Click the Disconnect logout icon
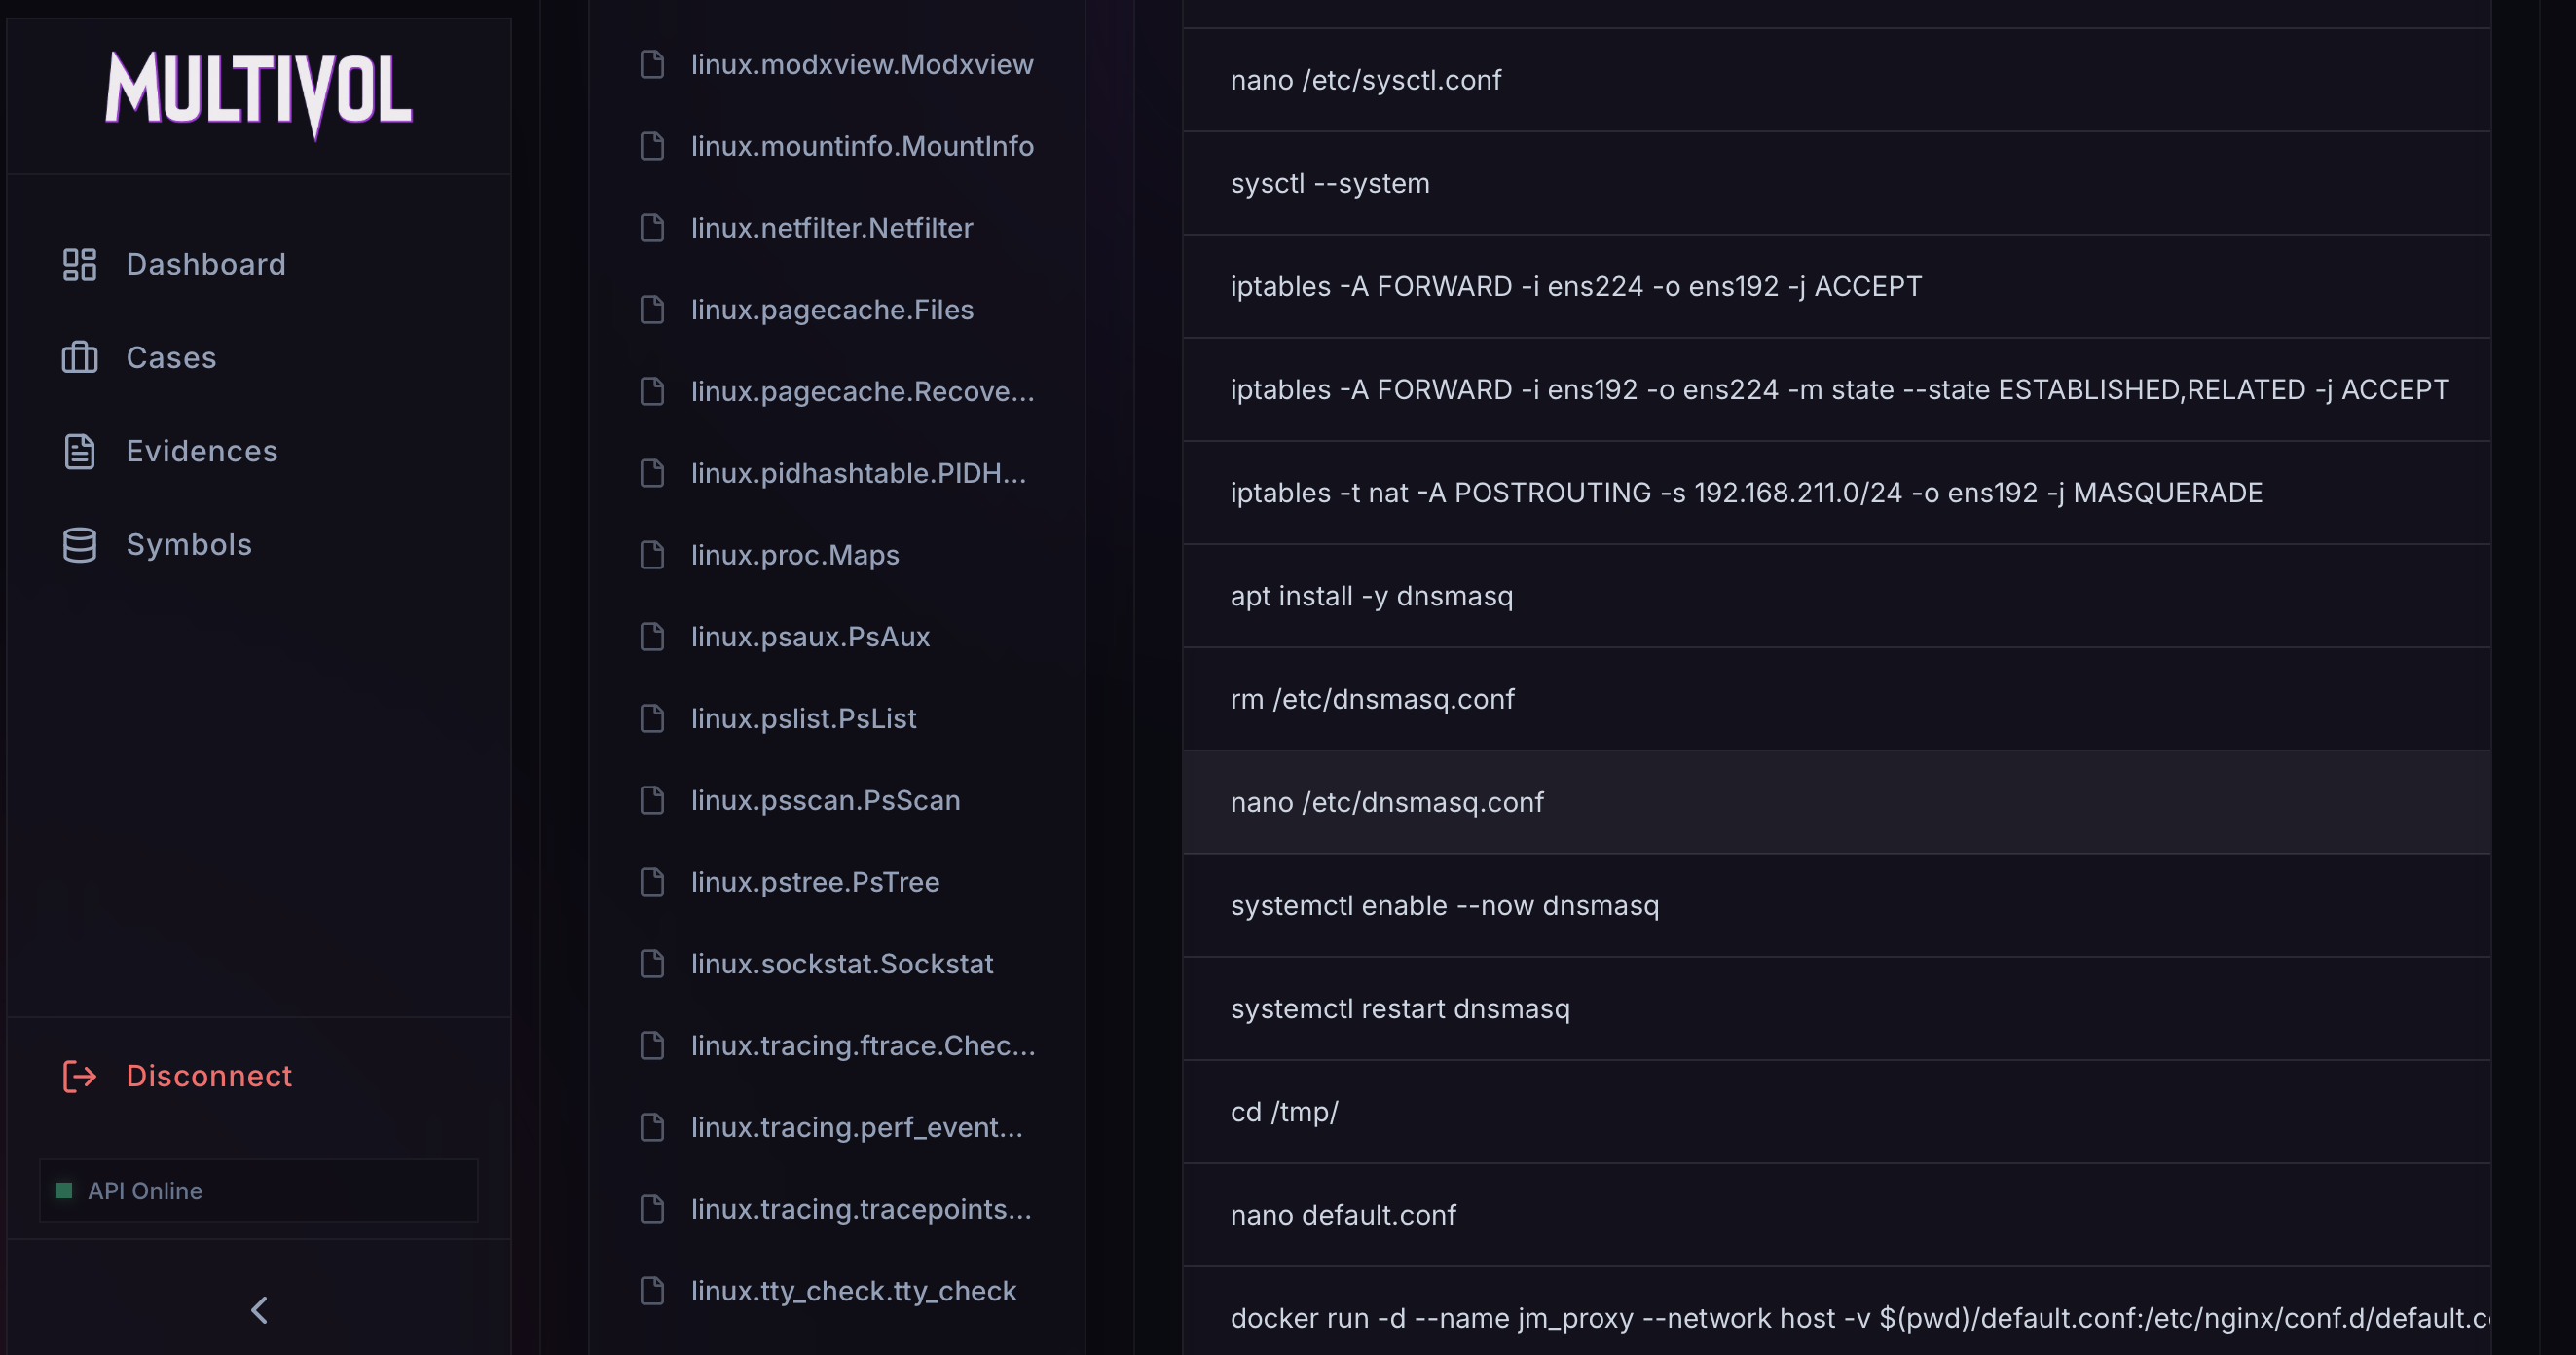 [x=79, y=1076]
